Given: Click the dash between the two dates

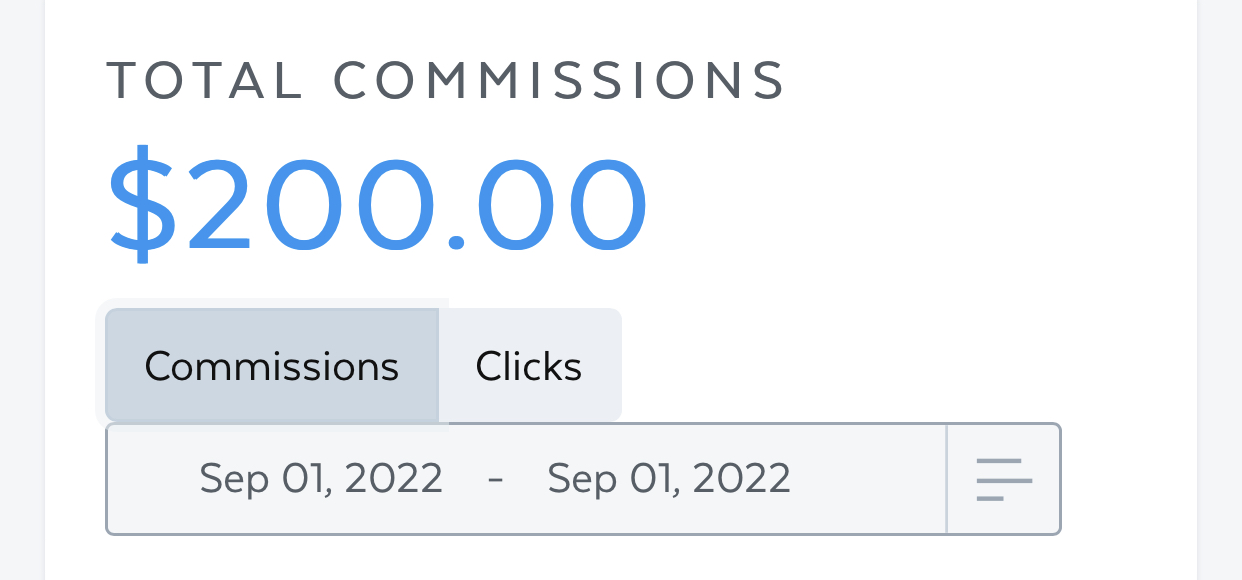Looking at the screenshot, I should 495,479.
